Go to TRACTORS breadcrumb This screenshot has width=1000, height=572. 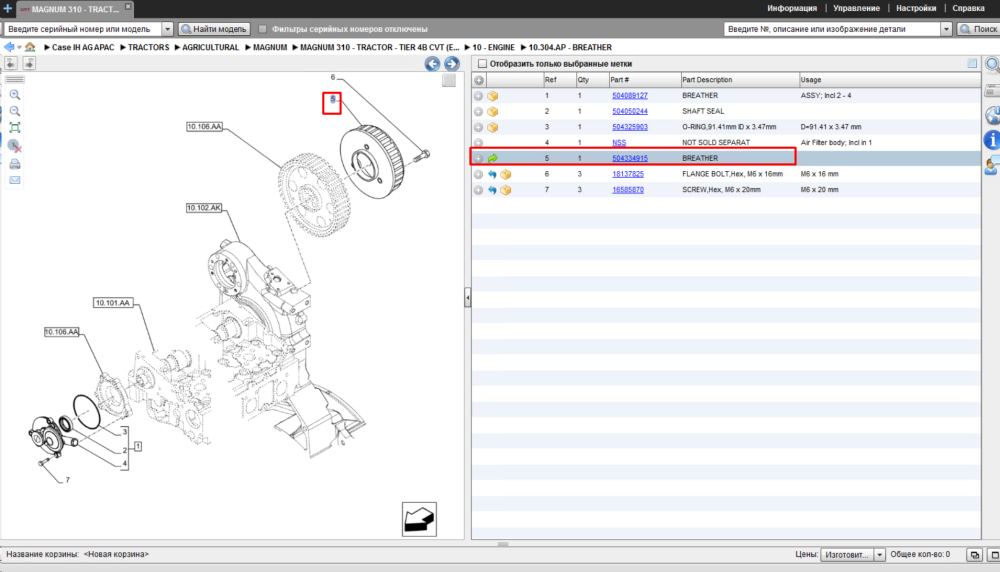149,47
